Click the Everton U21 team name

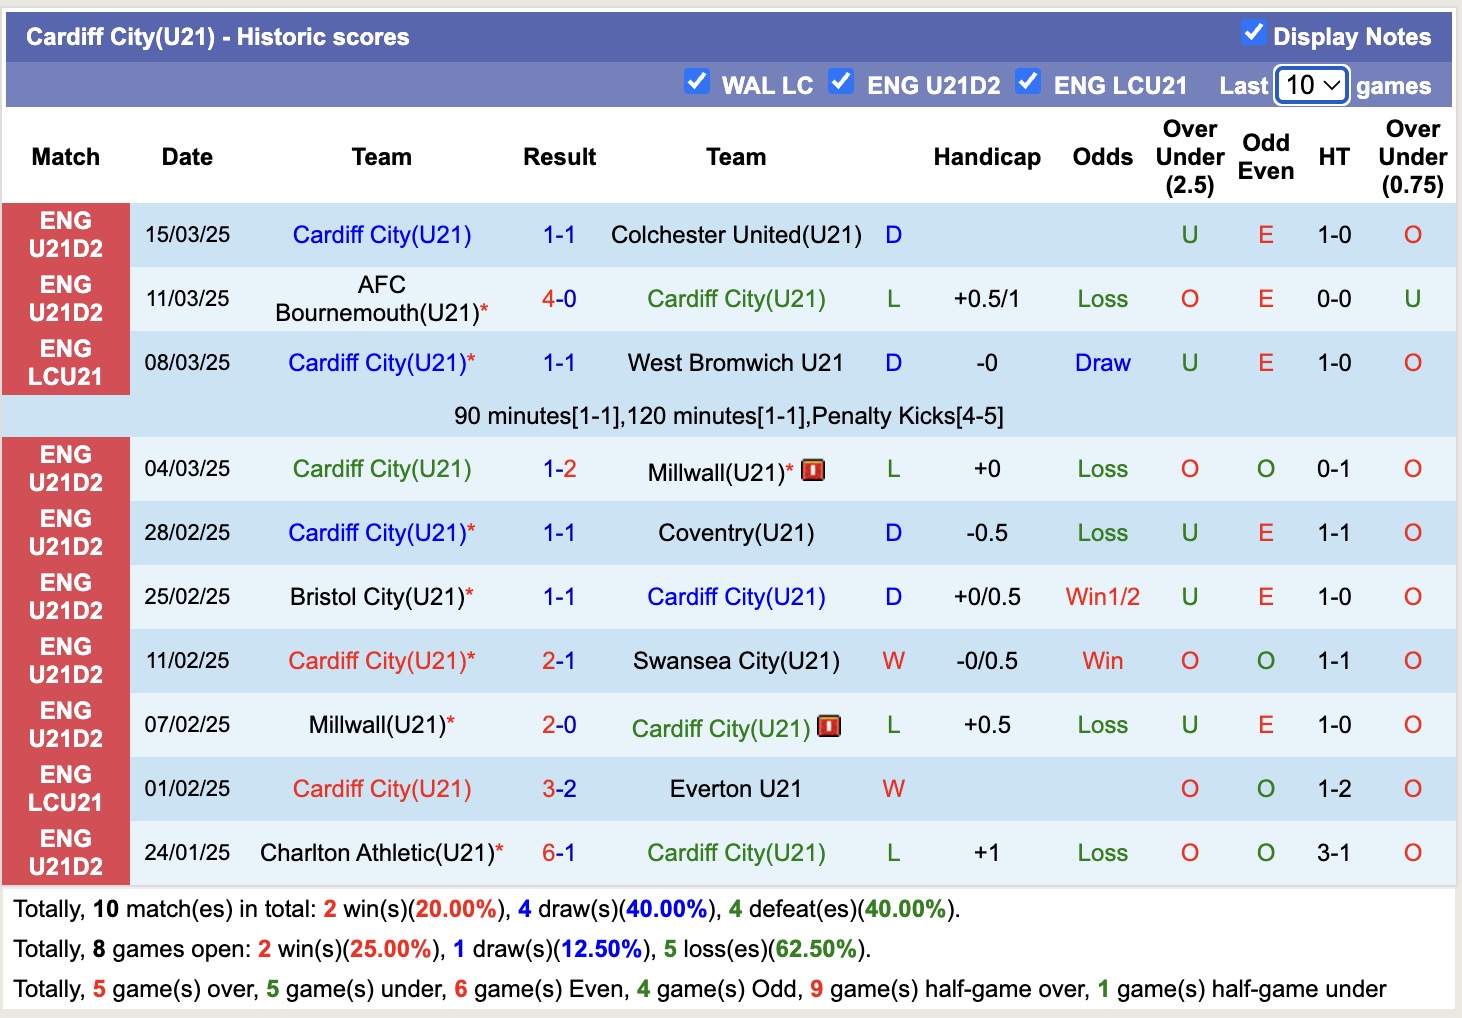click(x=736, y=788)
